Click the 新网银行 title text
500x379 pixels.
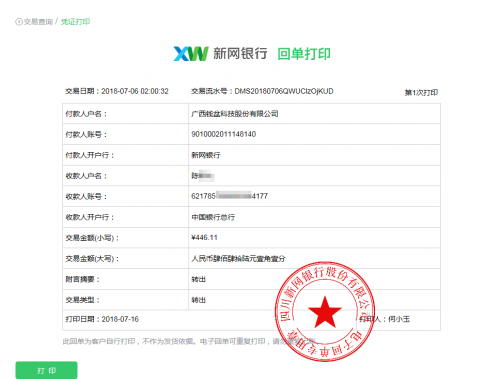[240, 54]
